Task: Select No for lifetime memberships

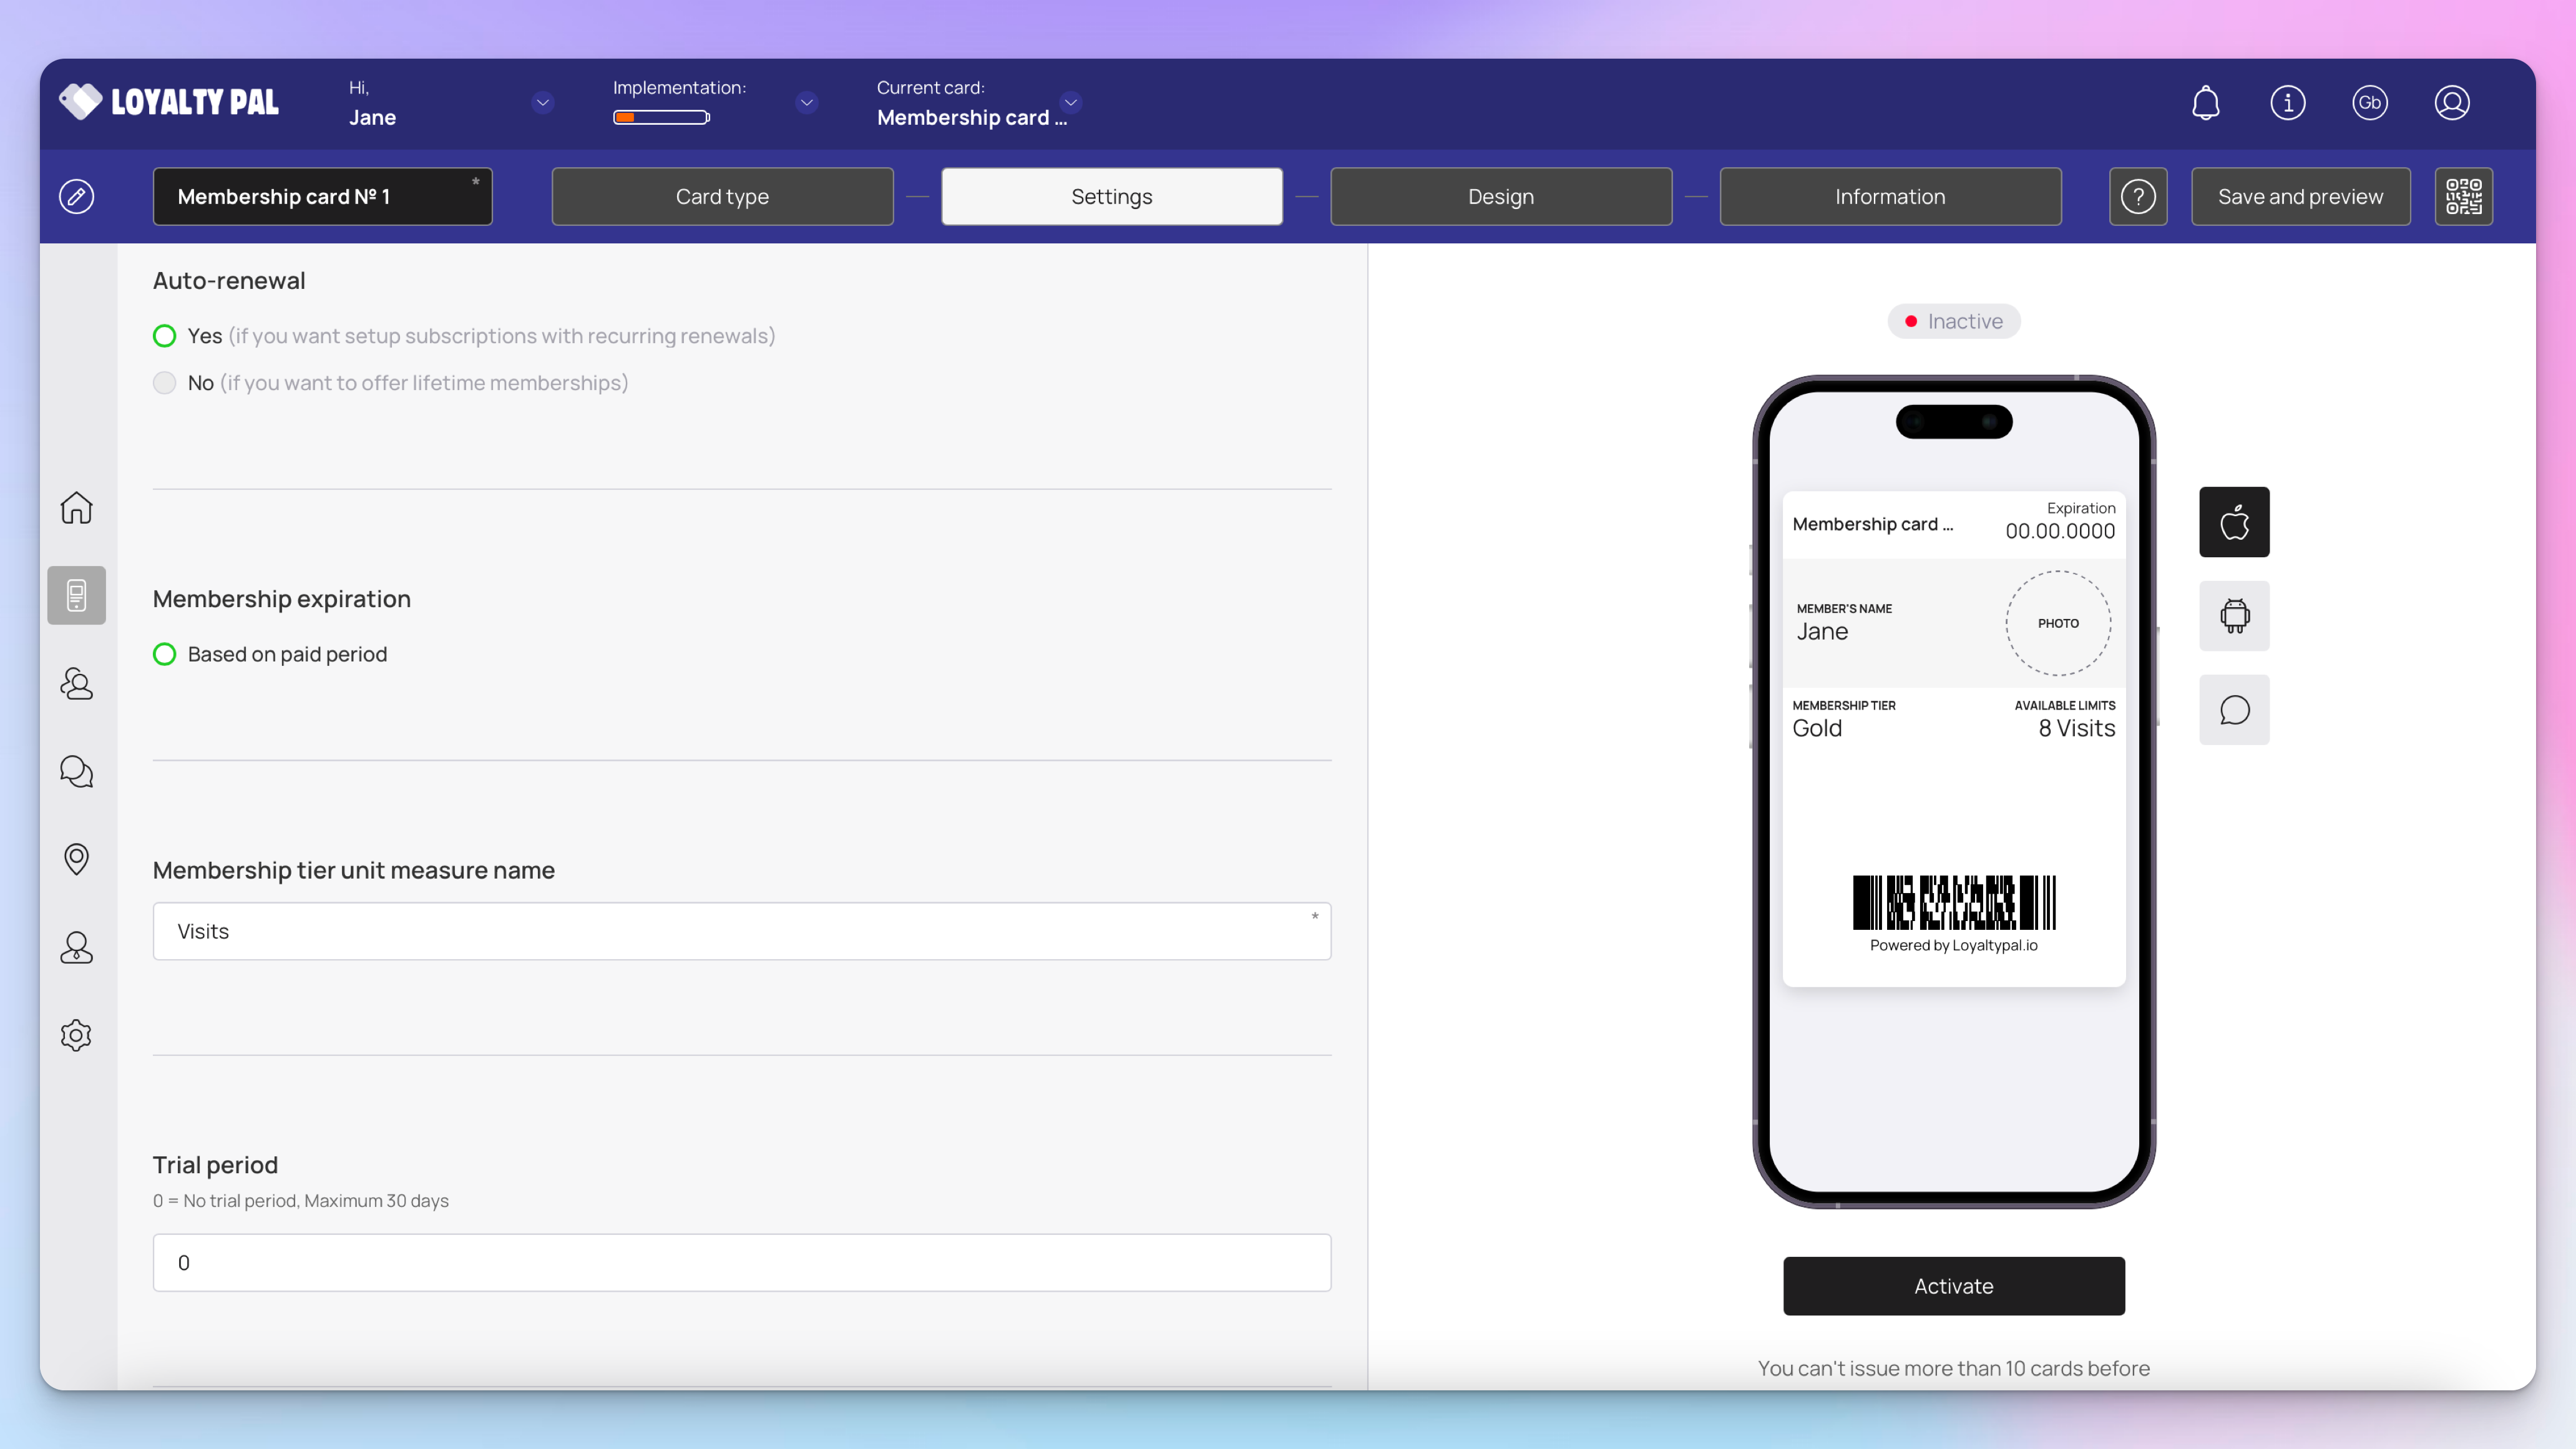Action: [x=165, y=383]
